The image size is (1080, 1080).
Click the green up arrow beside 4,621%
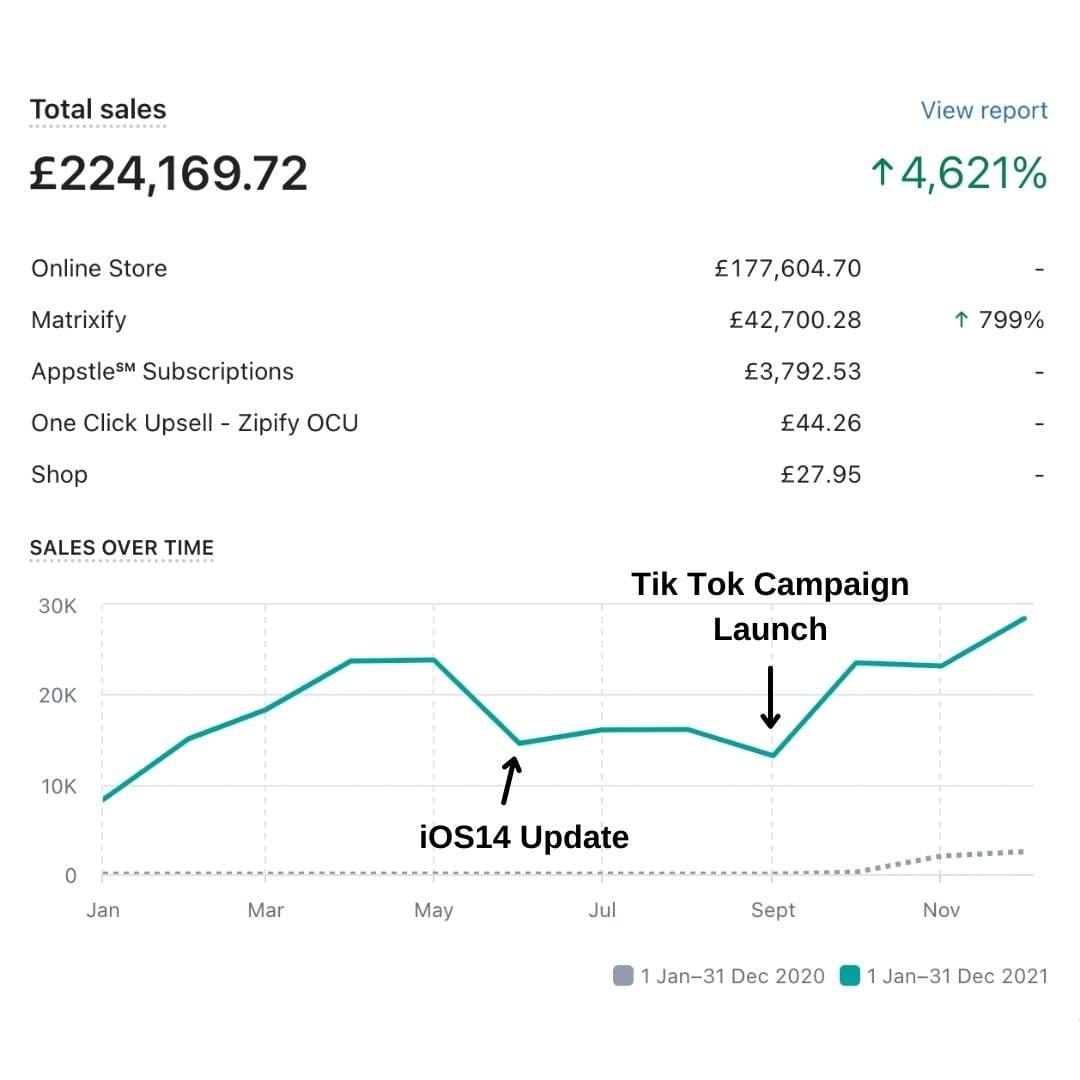pyautogui.click(x=881, y=174)
